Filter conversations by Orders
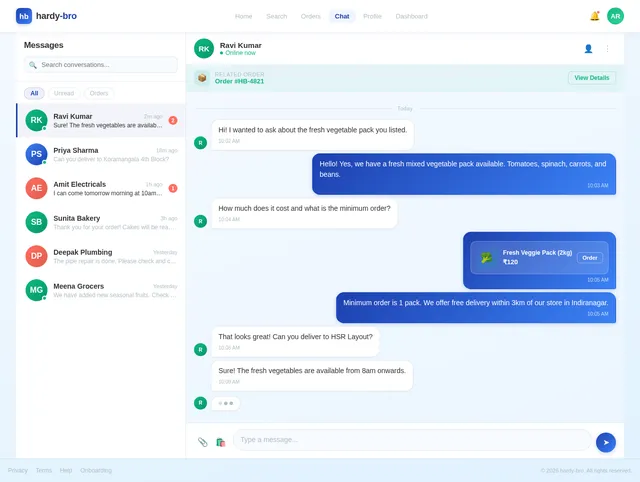Viewport: 640px width, 482px height. [x=99, y=93]
